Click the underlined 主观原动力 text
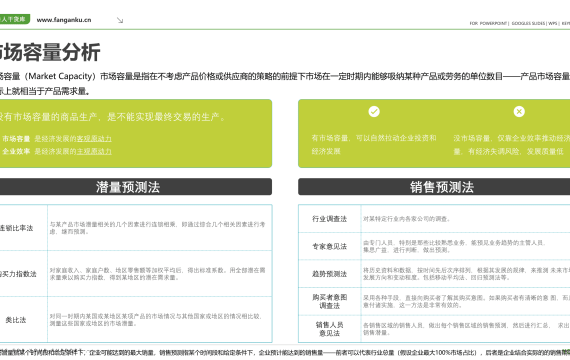The height and width of the screenshot is (360, 570). click(94, 151)
